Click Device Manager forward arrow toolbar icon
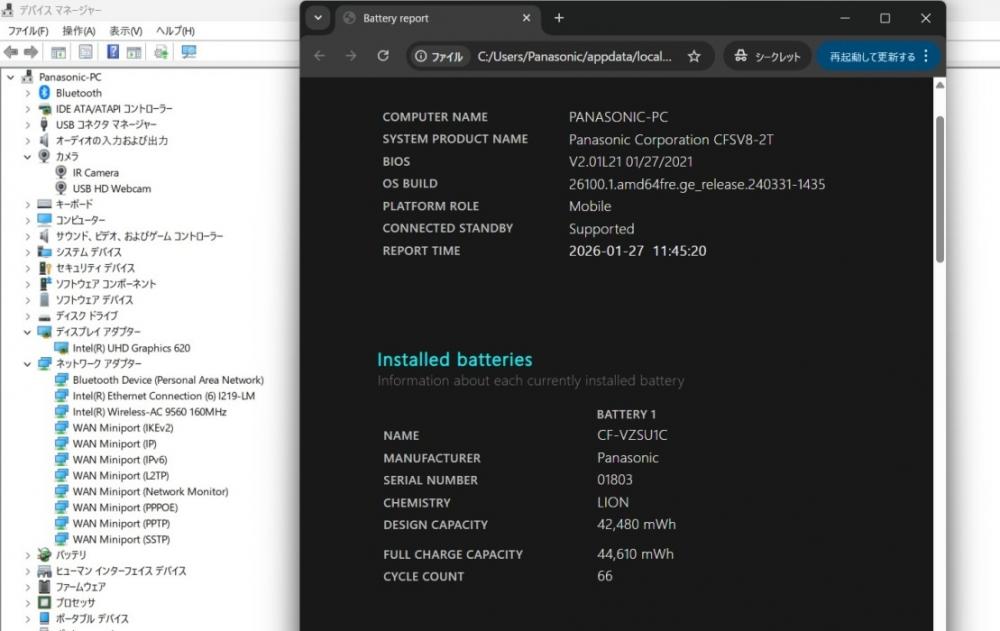Viewport: 1000px width, 631px height. tap(31, 52)
